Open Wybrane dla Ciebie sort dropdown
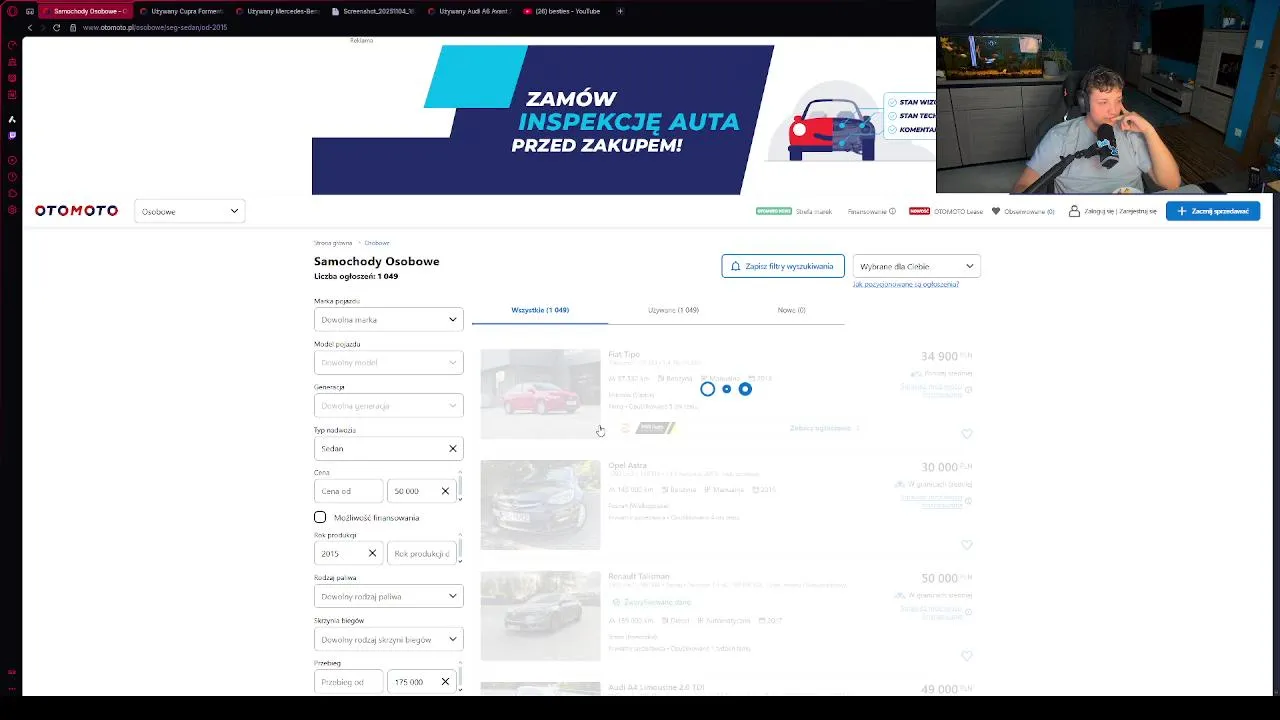The width and height of the screenshot is (1280, 720). pos(916,266)
